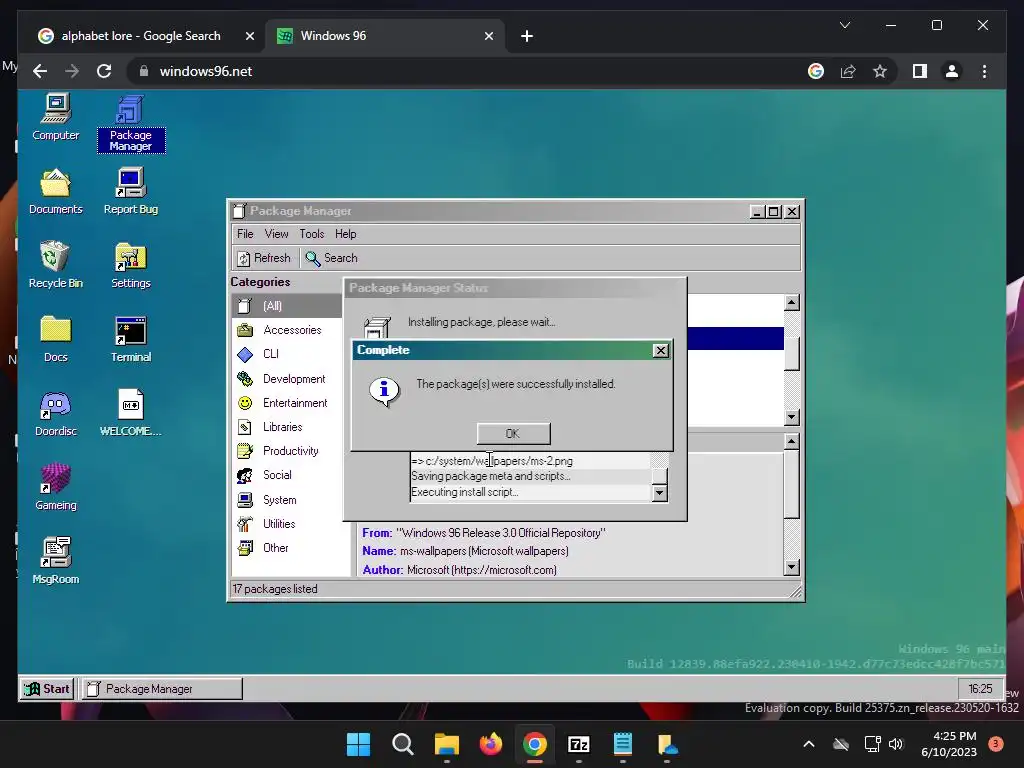
Task: Open Chrome side panel icon
Action: [920, 71]
